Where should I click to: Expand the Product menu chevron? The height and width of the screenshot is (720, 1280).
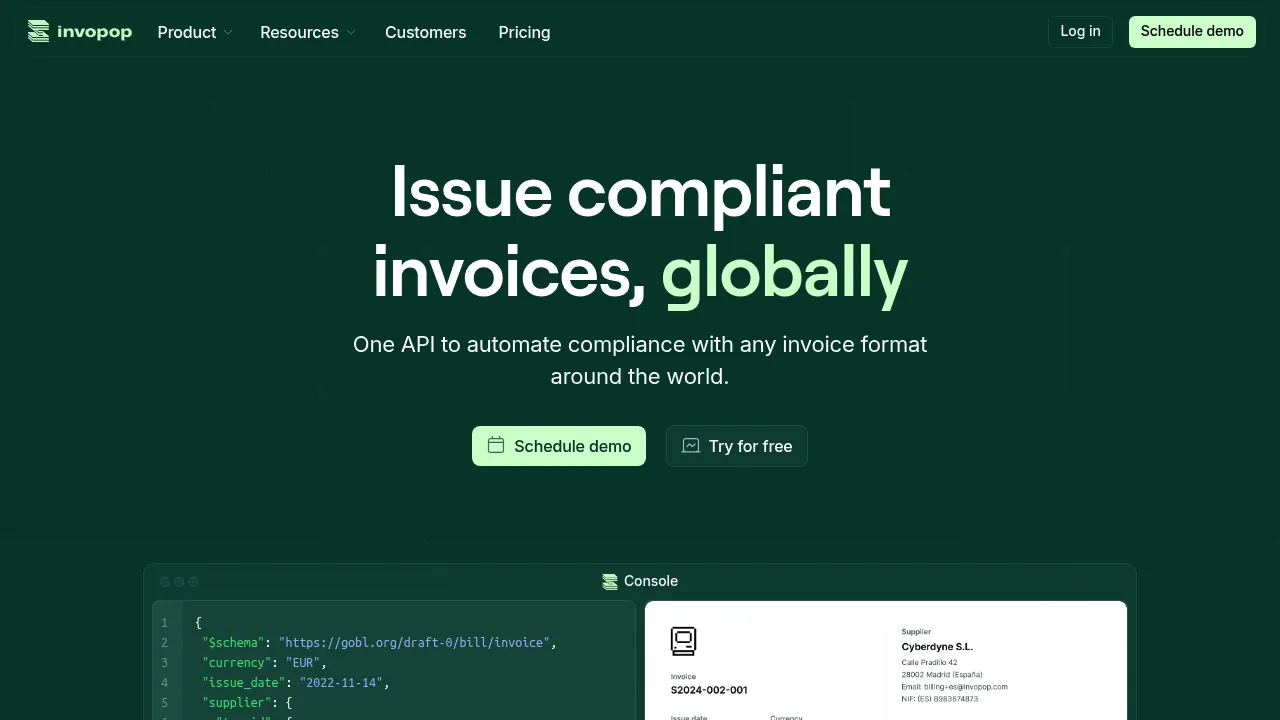pos(228,32)
